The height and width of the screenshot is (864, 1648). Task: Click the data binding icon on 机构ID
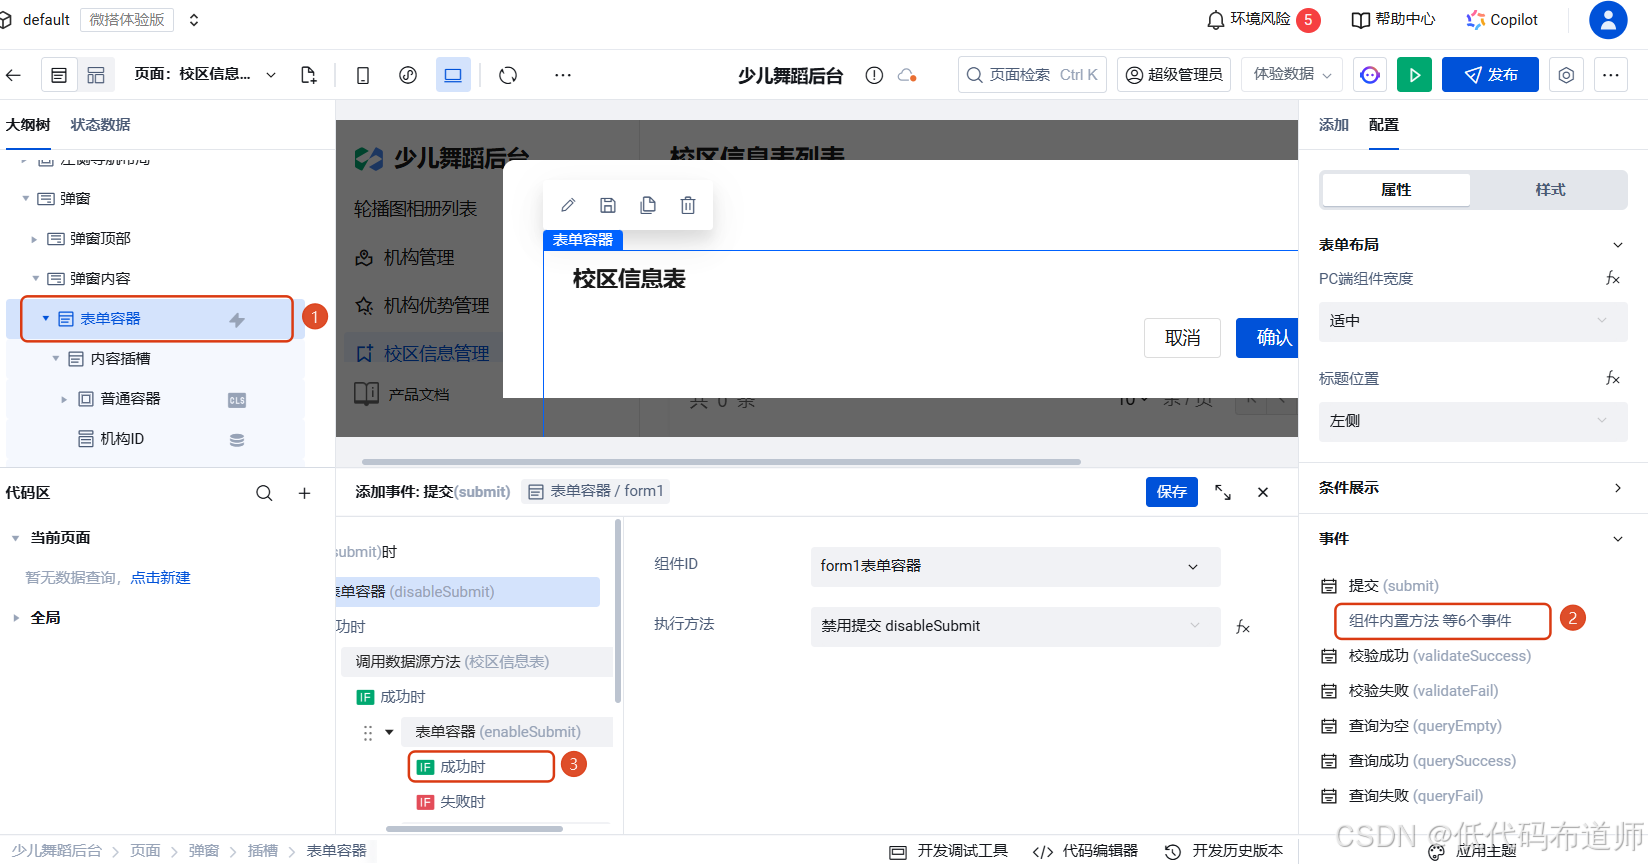coord(237,440)
